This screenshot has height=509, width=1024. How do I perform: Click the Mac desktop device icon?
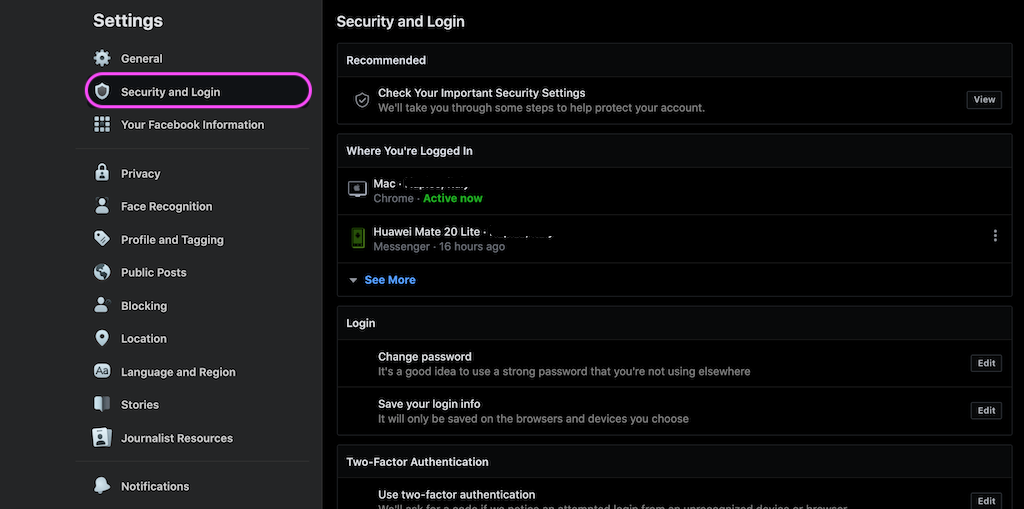point(357,189)
